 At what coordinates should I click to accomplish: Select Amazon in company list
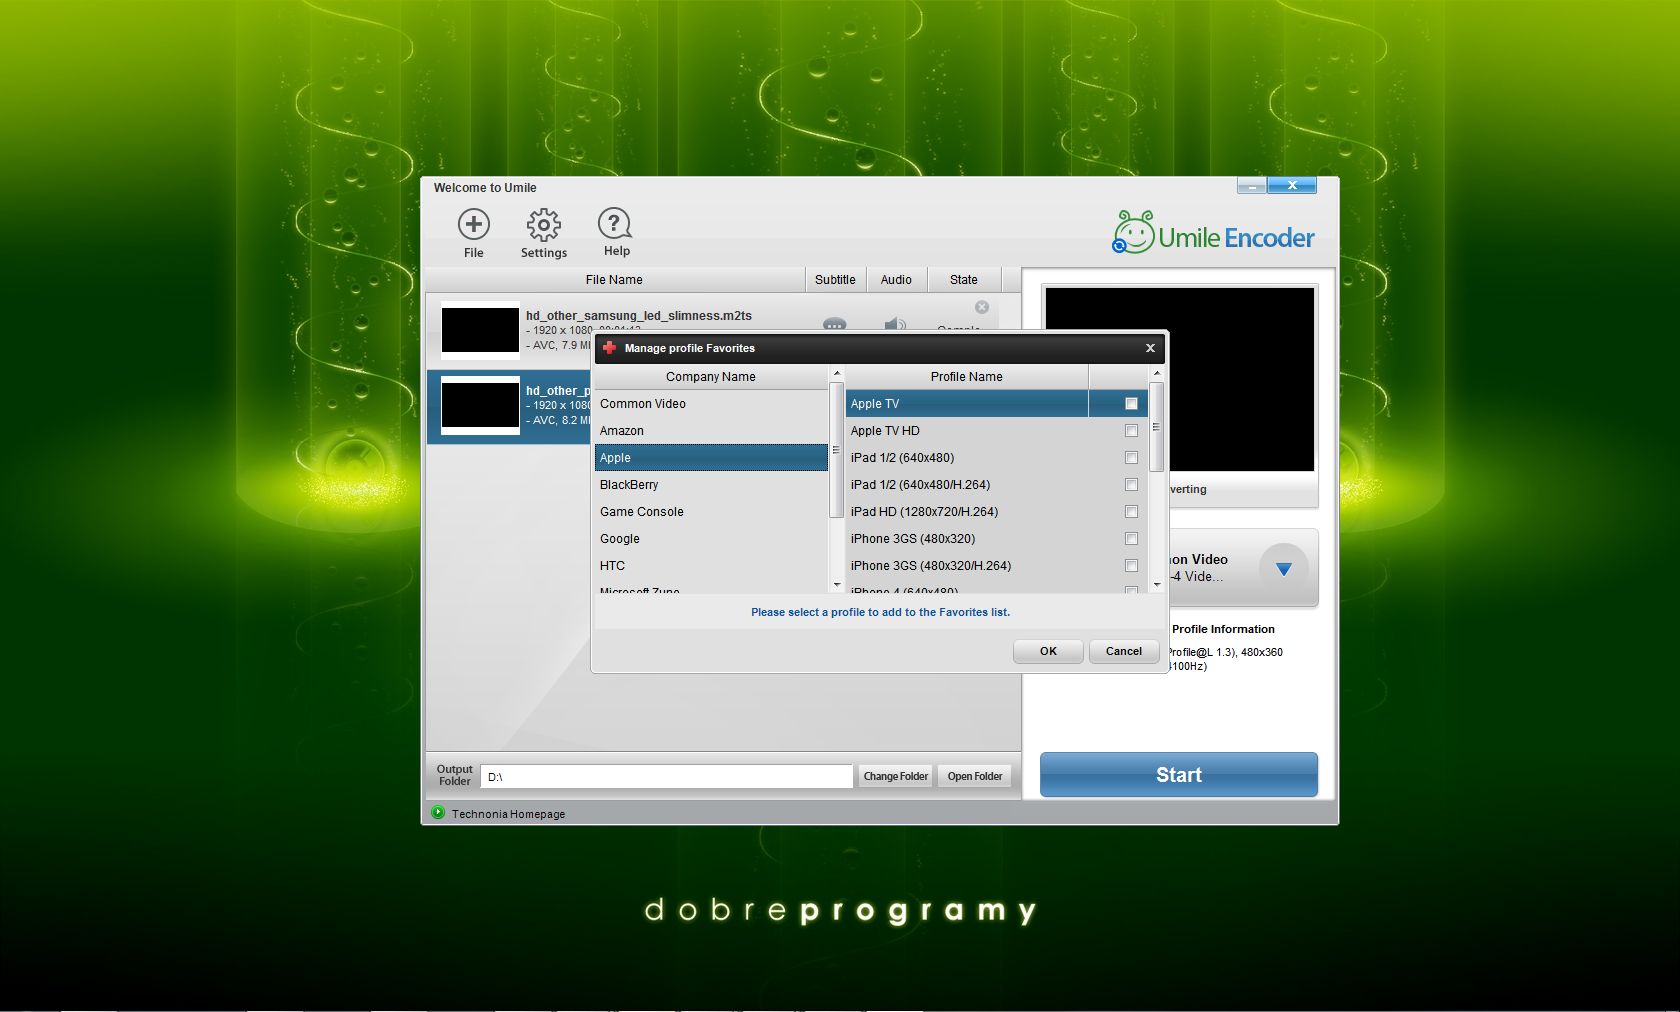click(711, 431)
